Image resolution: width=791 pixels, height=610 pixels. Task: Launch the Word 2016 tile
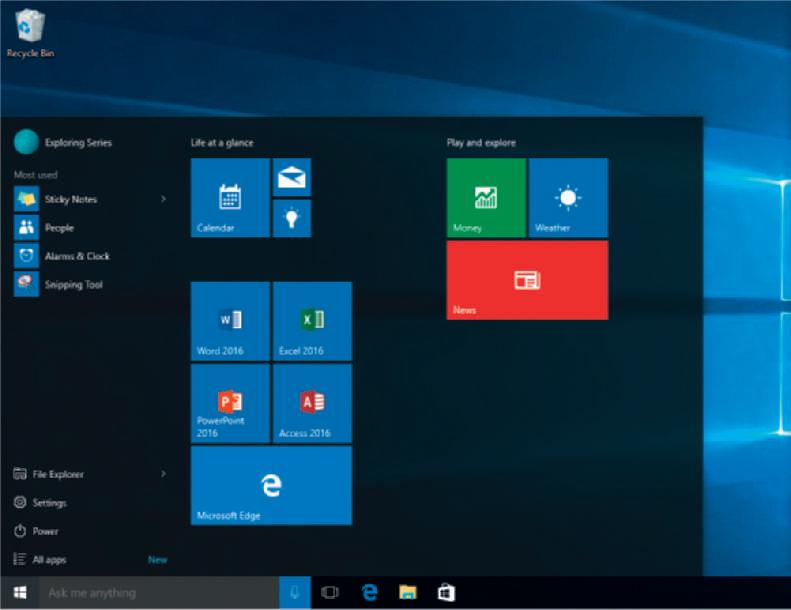230,321
